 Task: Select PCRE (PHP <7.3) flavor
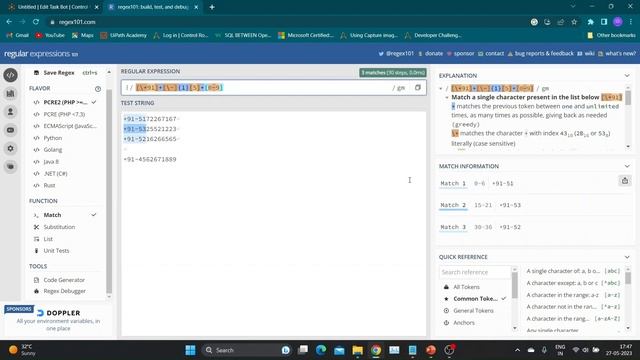64,114
